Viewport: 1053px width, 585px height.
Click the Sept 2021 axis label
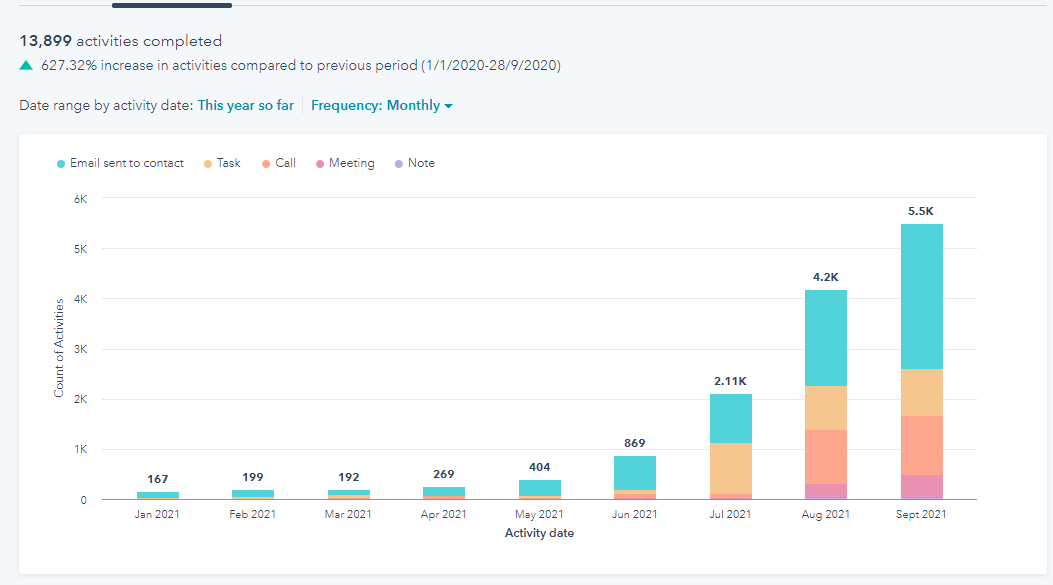point(921,515)
